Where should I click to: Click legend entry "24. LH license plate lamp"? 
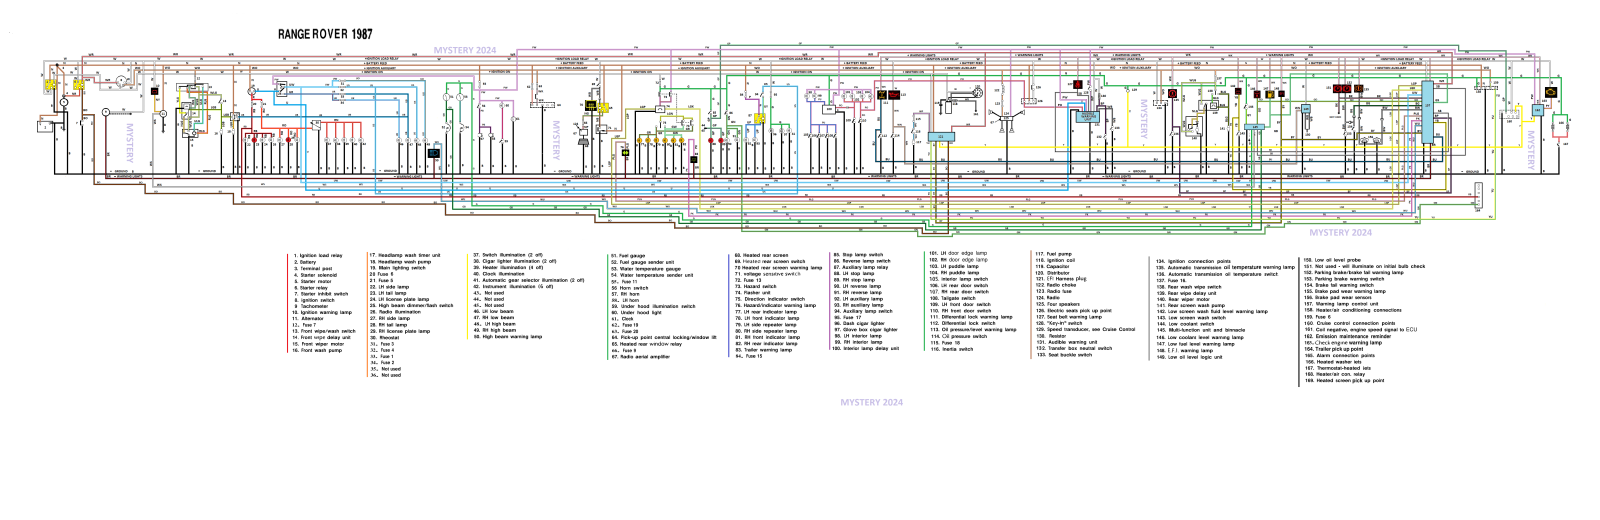coord(399,300)
